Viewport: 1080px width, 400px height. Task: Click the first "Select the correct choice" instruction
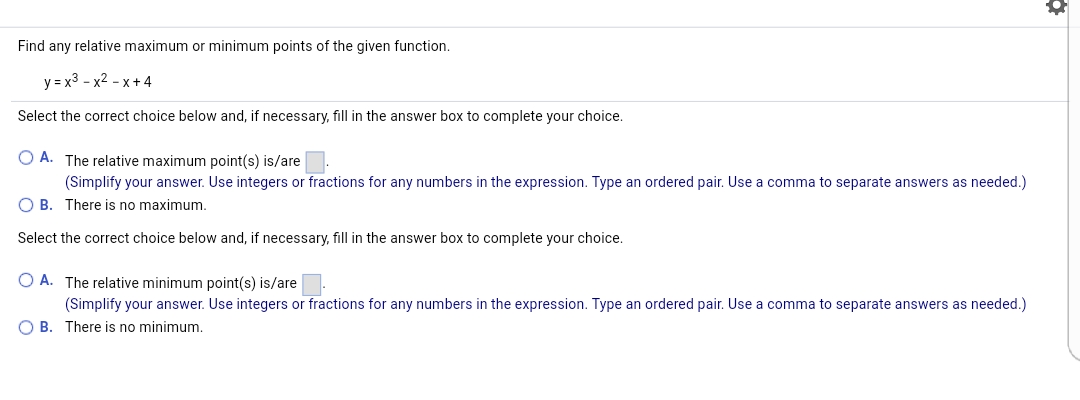click(320, 116)
